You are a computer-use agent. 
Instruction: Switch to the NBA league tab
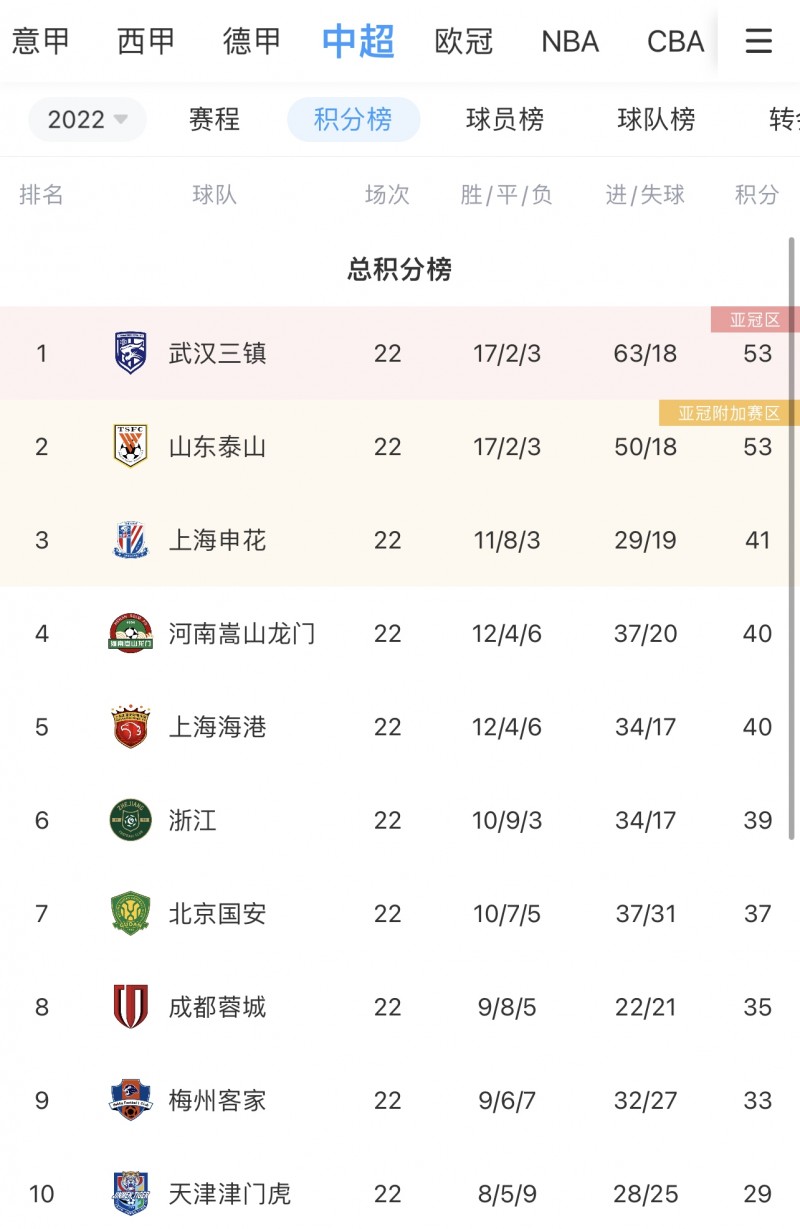click(570, 41)
